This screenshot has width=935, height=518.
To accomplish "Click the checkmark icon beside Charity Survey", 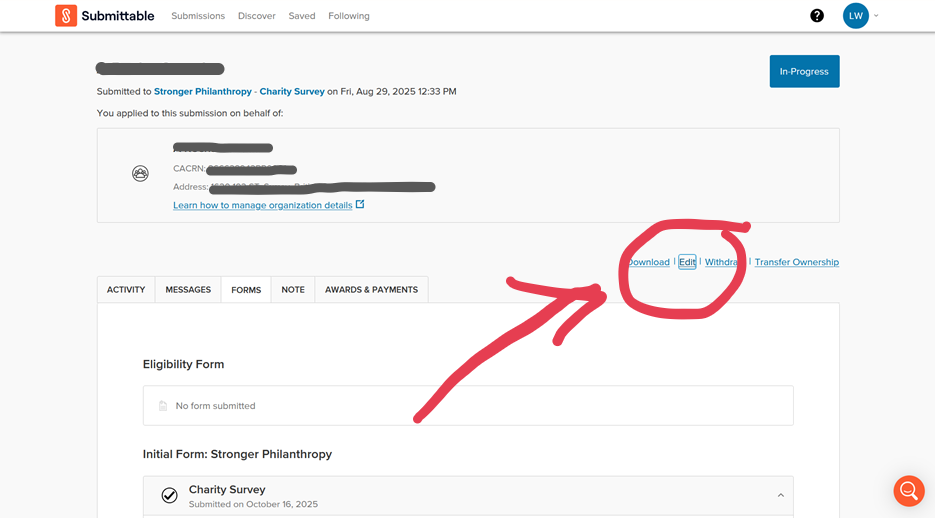I will [170, 495].
